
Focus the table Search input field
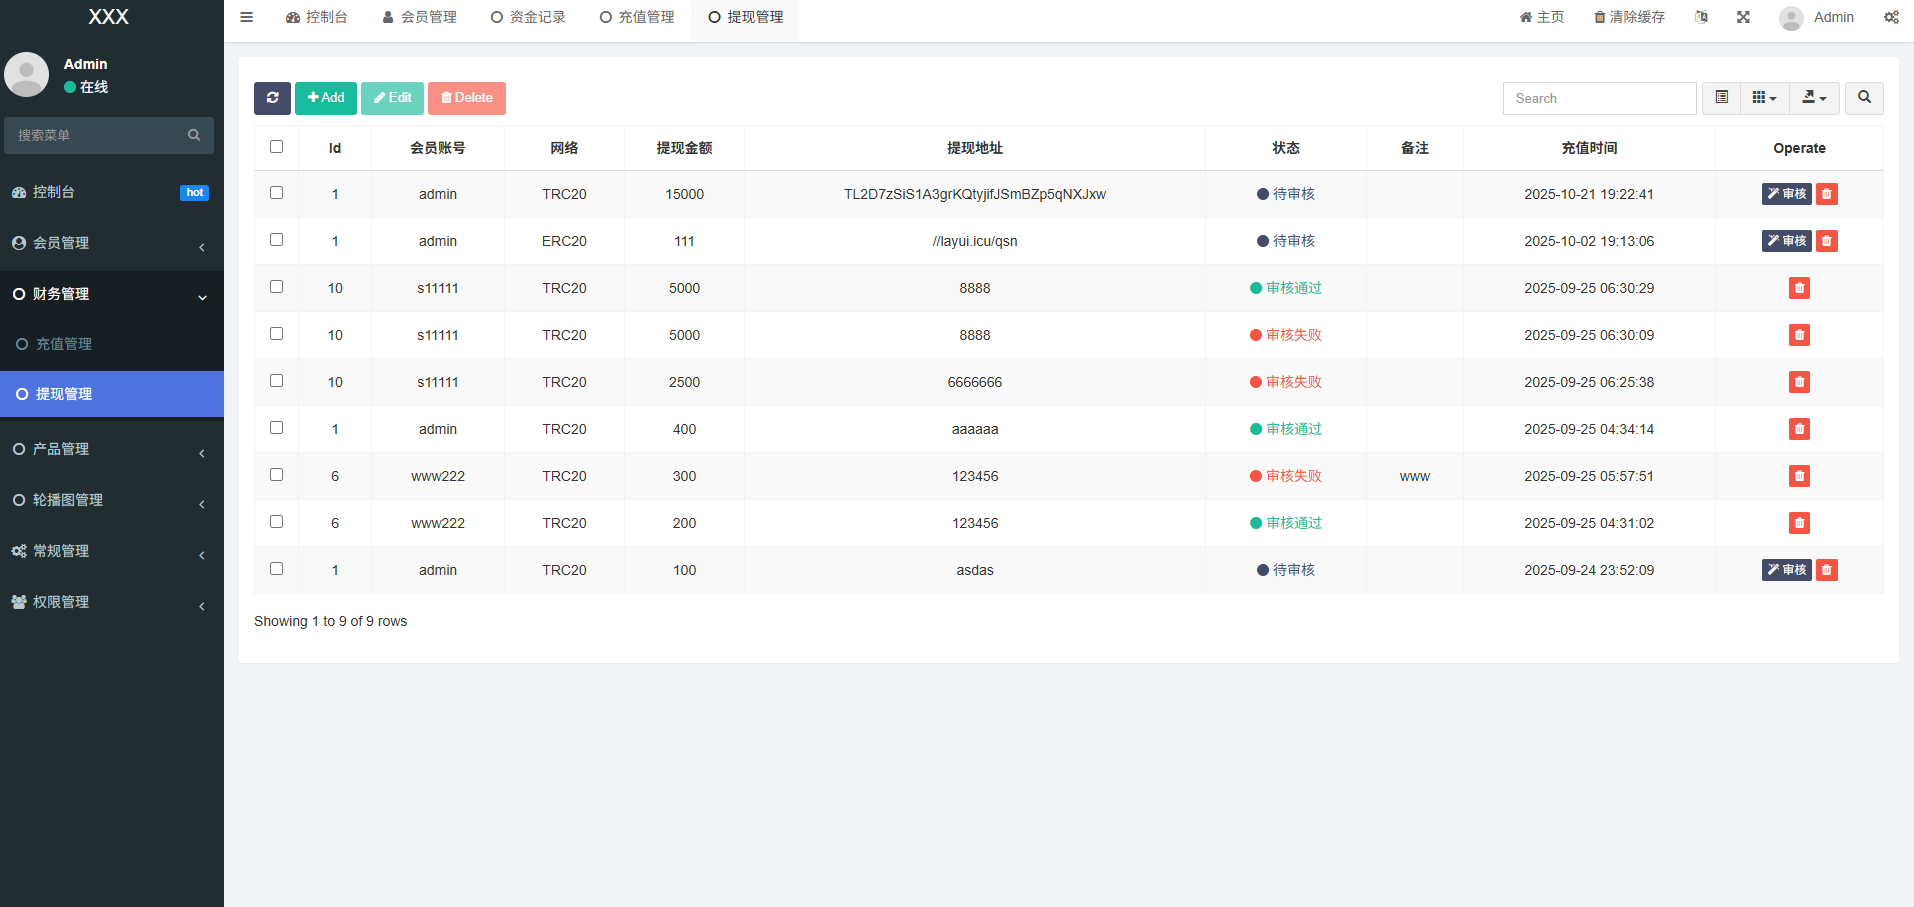pyautogui.click(x=1598, y=98)
